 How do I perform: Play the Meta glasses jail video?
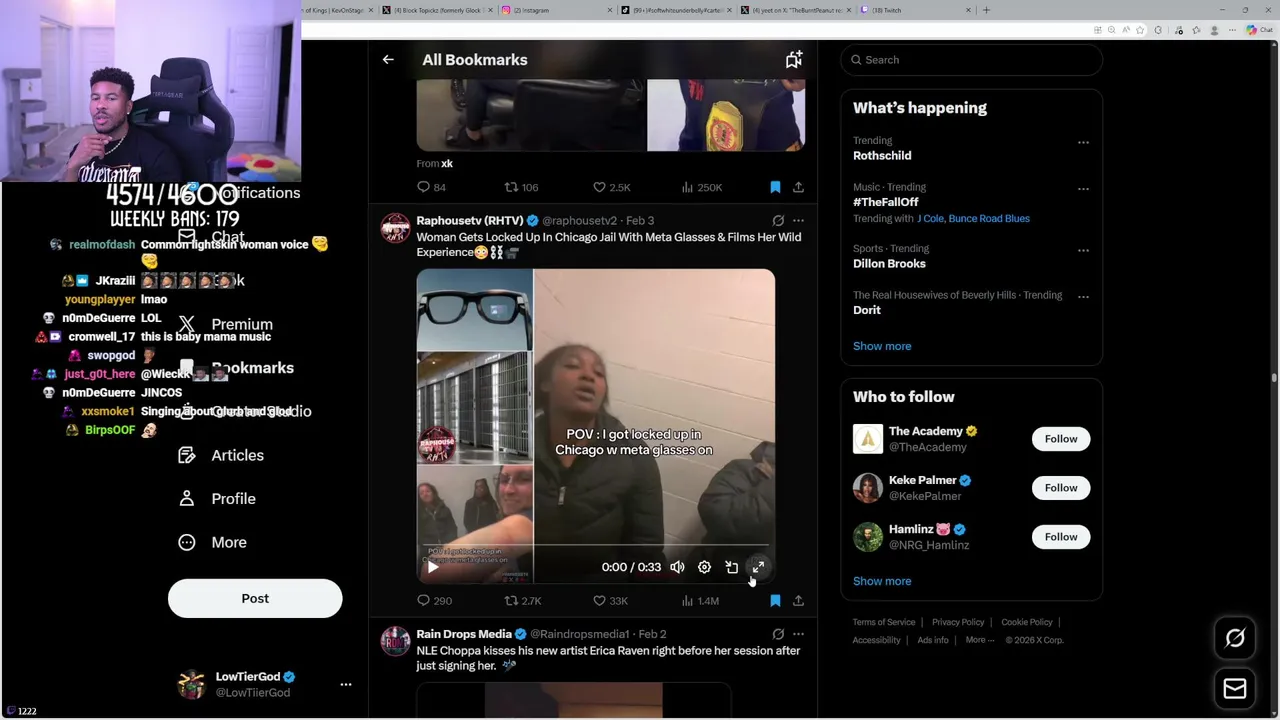click(432, 567)
